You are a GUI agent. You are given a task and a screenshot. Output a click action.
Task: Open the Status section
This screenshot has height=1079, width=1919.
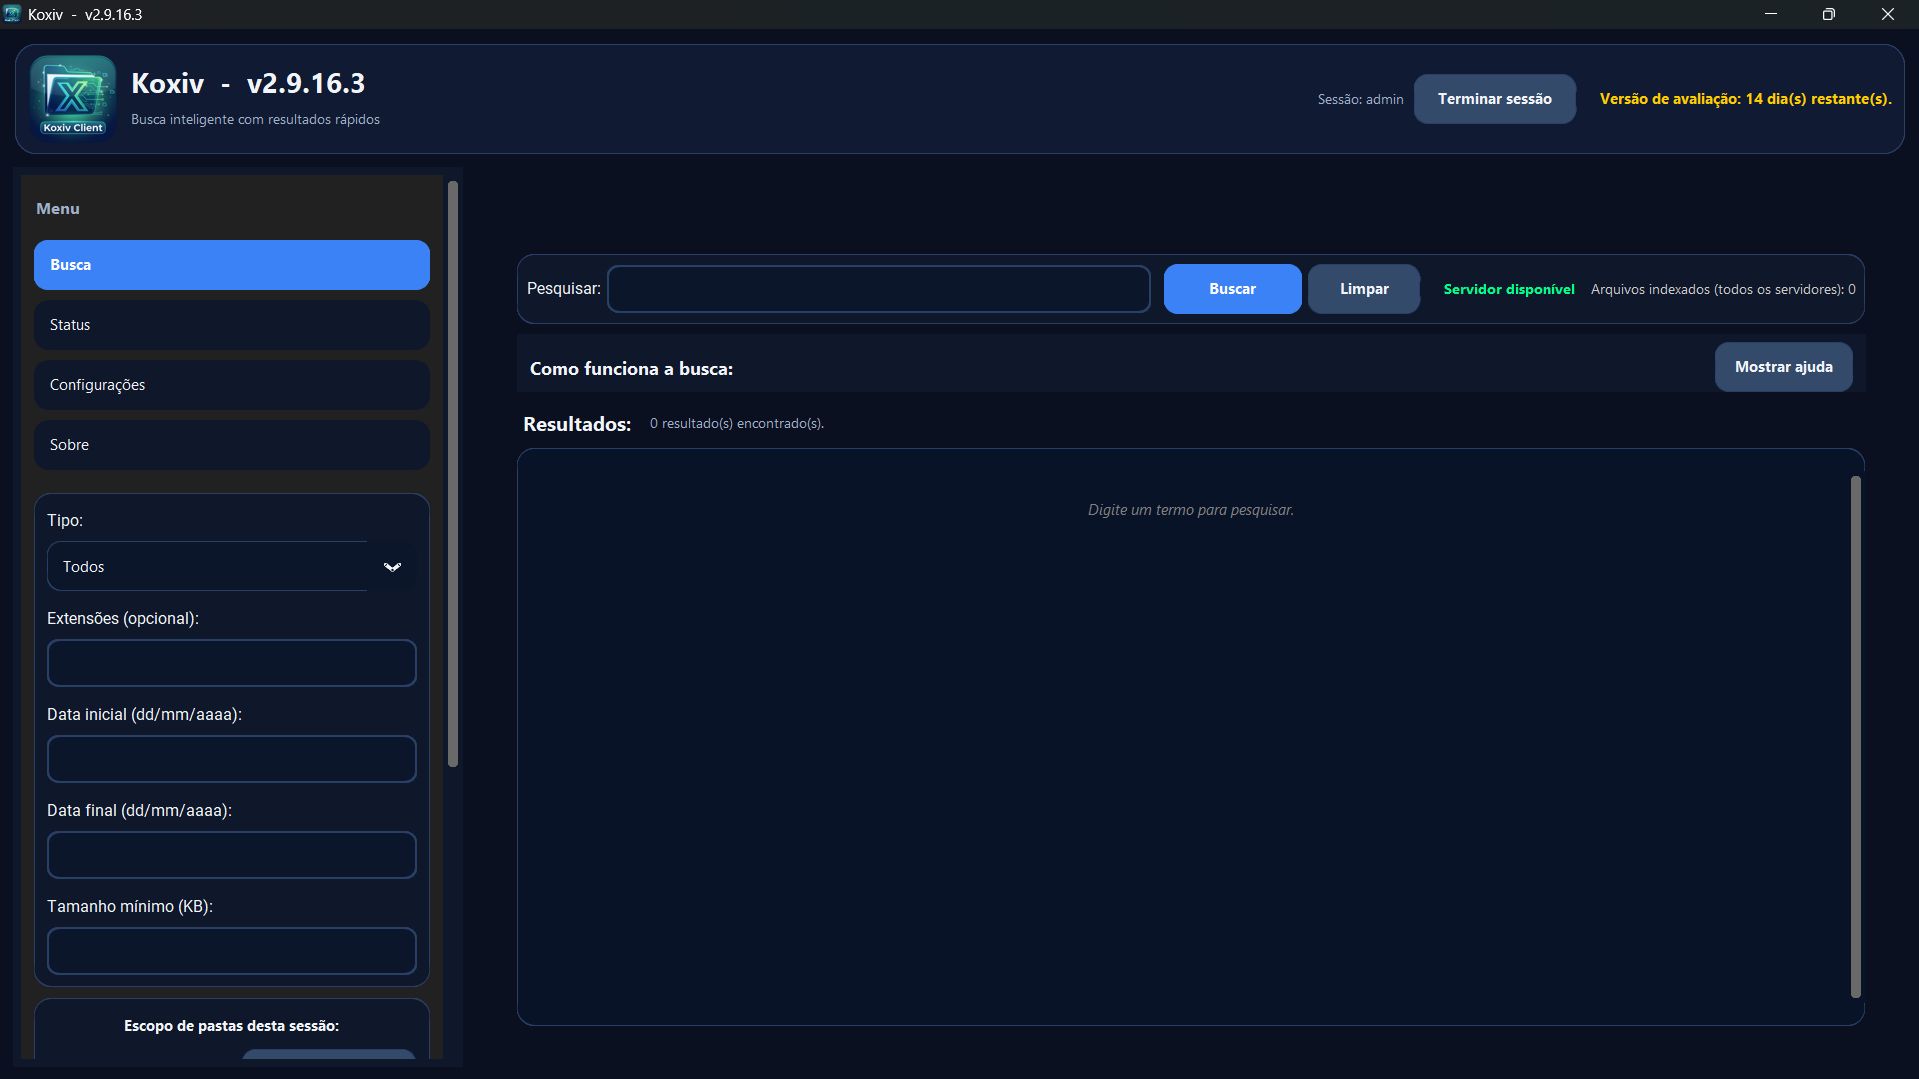tap(231, 324)
